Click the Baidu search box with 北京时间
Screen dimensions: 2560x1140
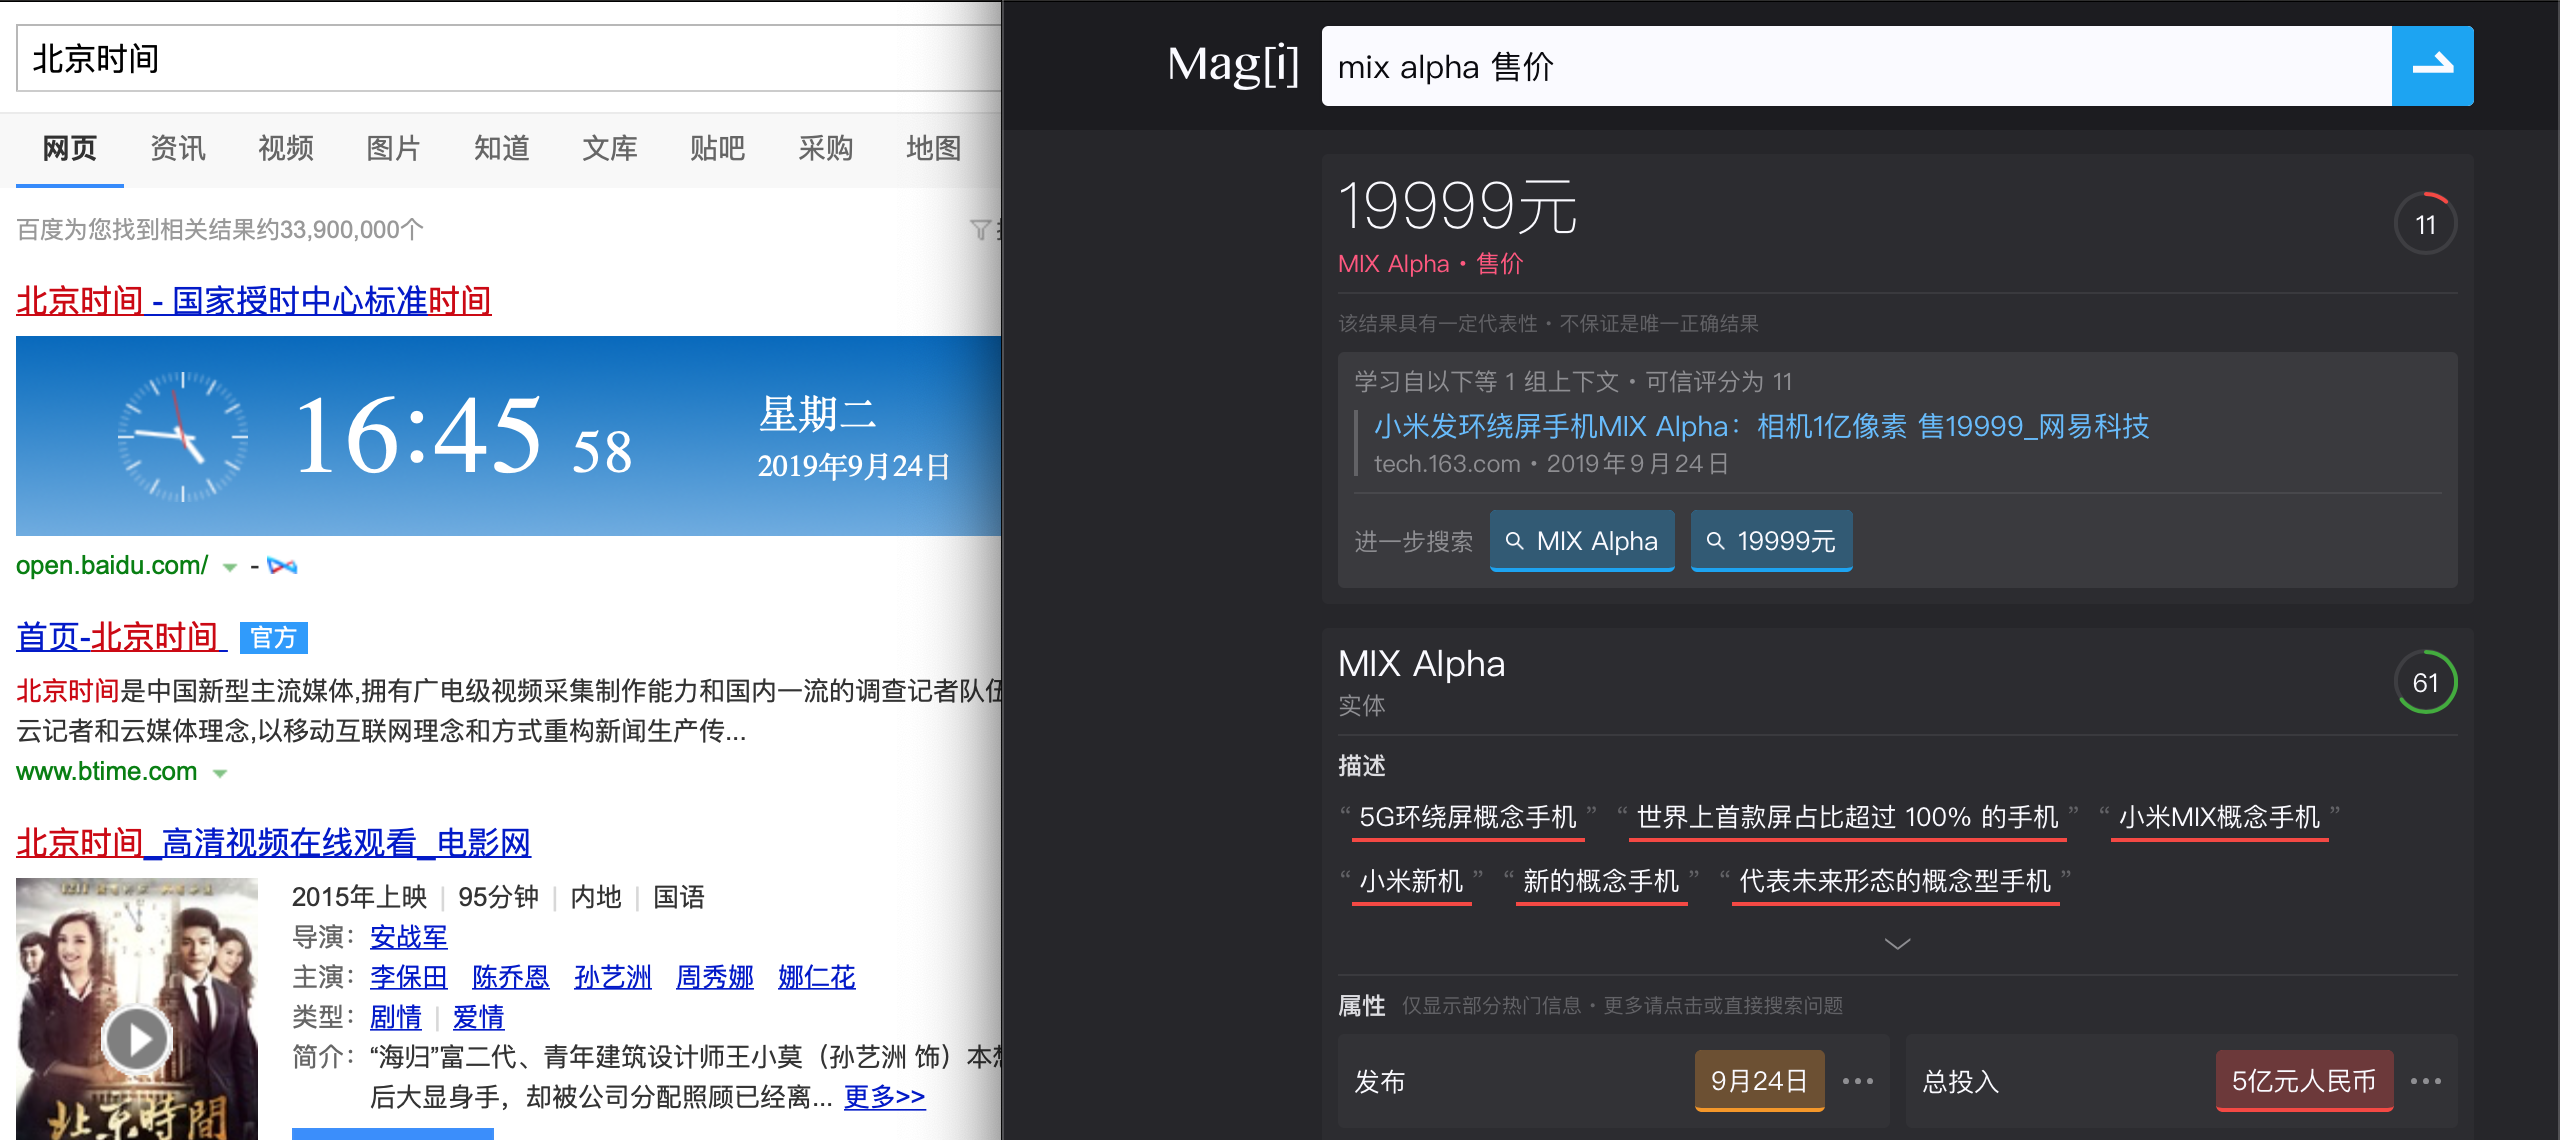click(x=508, y=59)
